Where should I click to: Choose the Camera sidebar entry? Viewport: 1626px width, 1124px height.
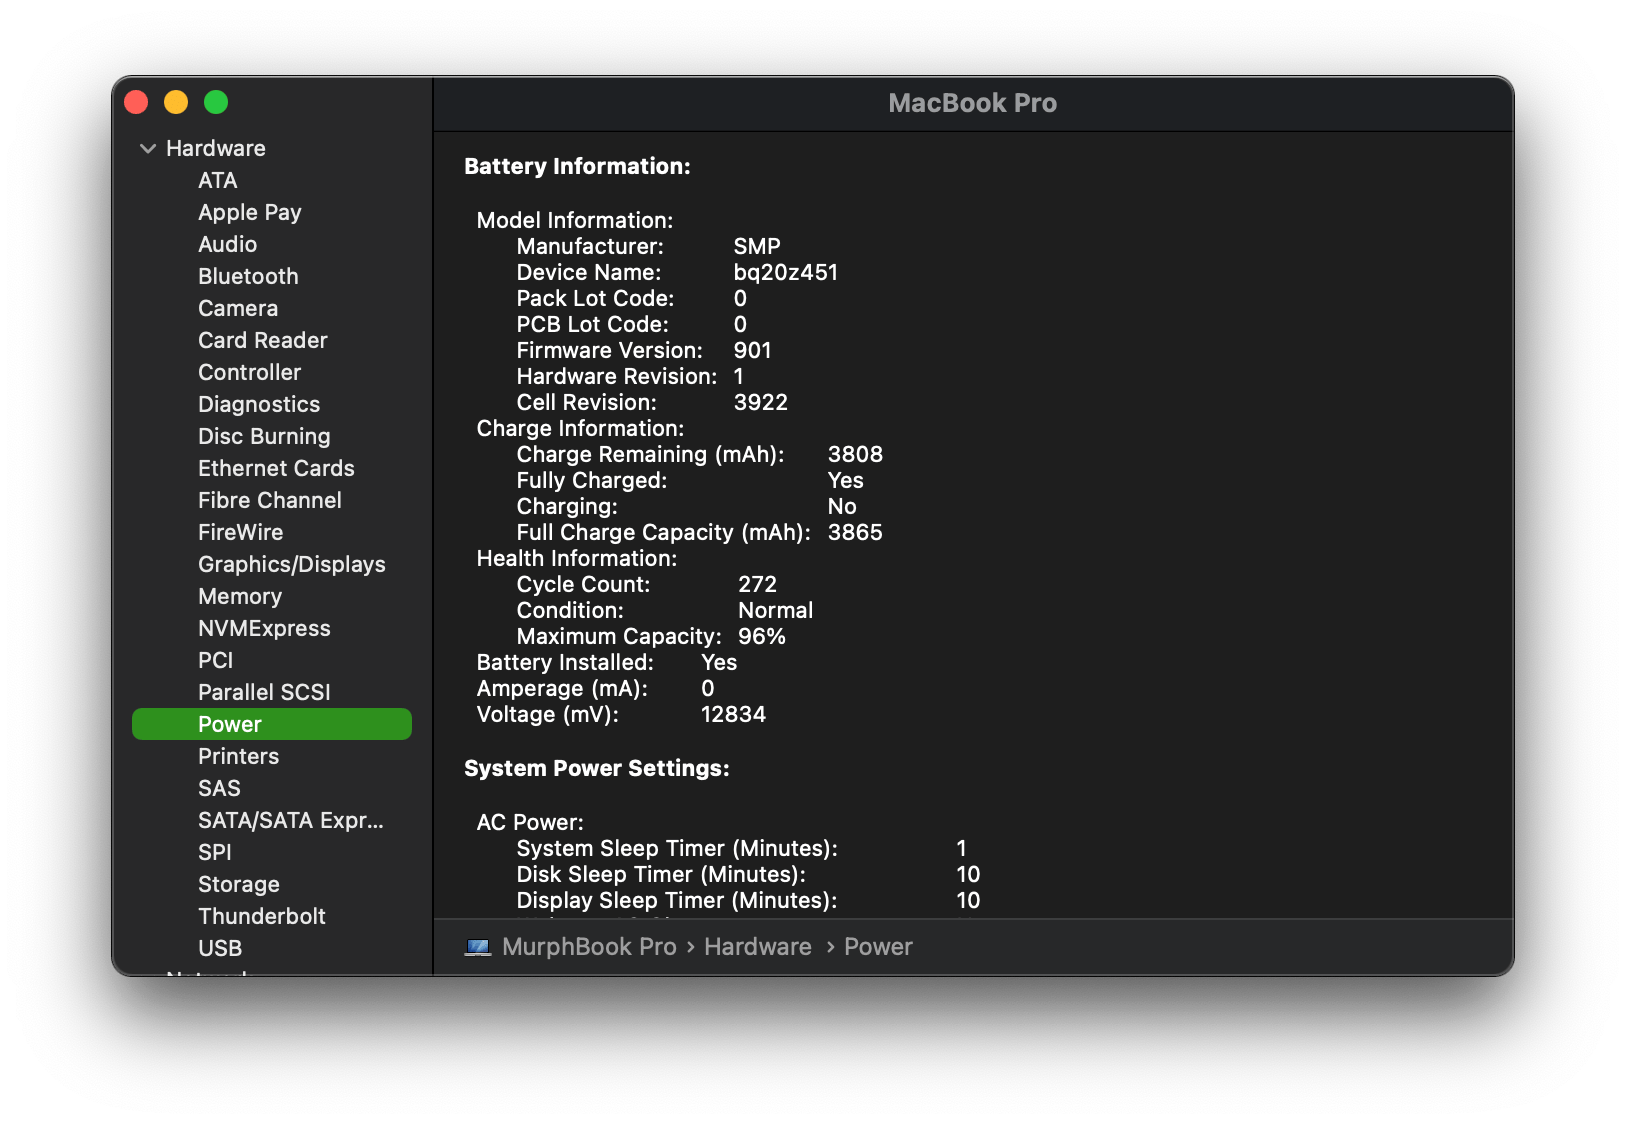(x=238, y=309)
